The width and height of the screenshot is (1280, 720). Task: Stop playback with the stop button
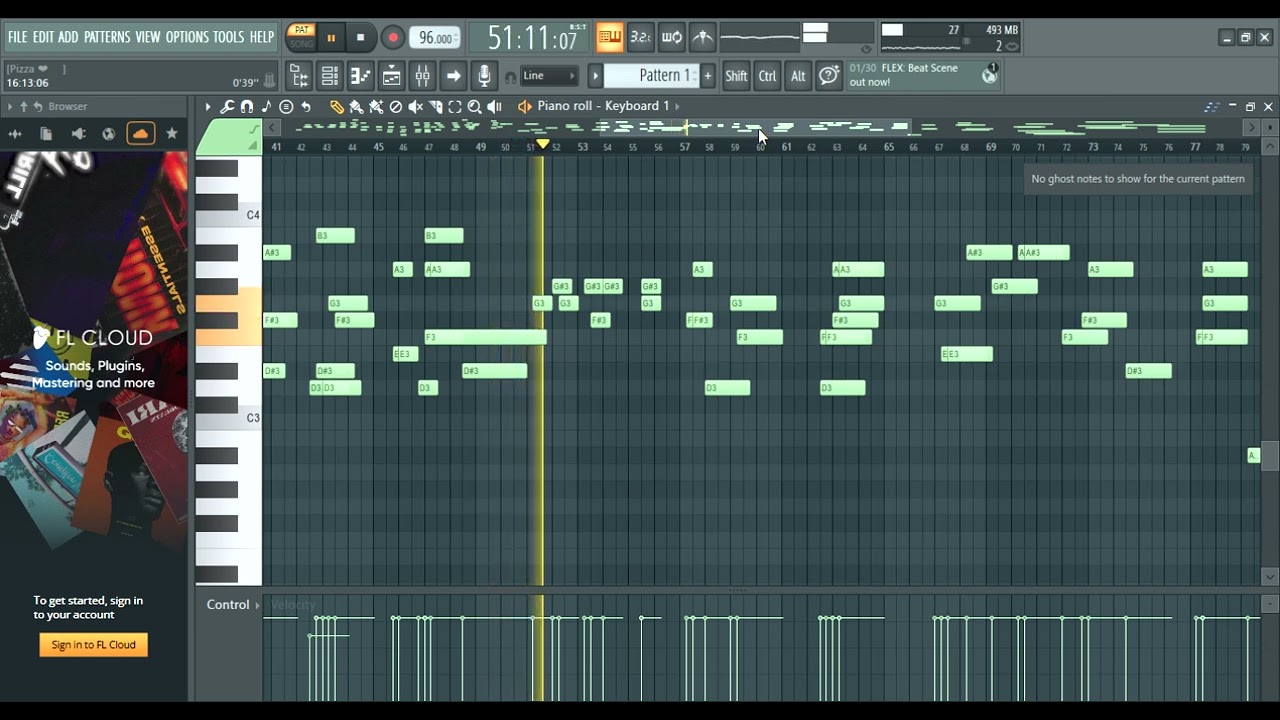361,38
